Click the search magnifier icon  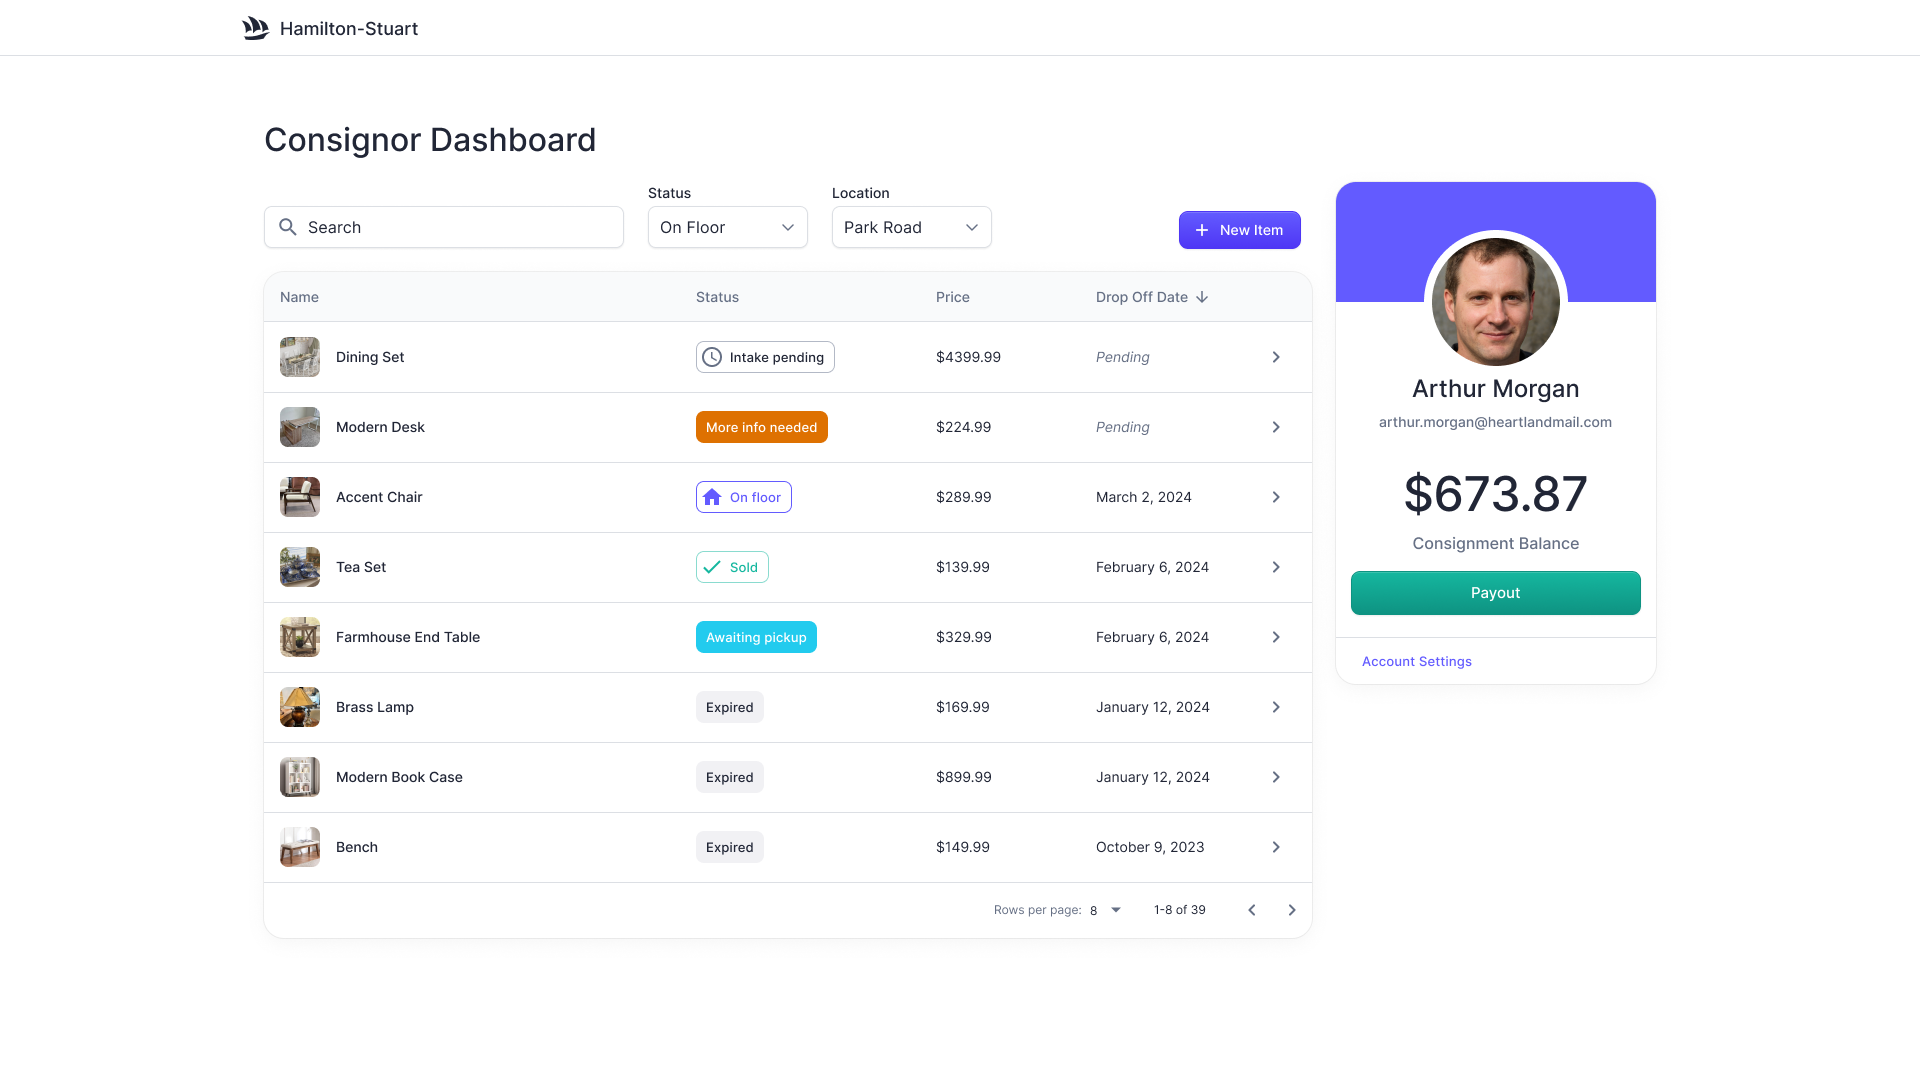tap(287, 227)
